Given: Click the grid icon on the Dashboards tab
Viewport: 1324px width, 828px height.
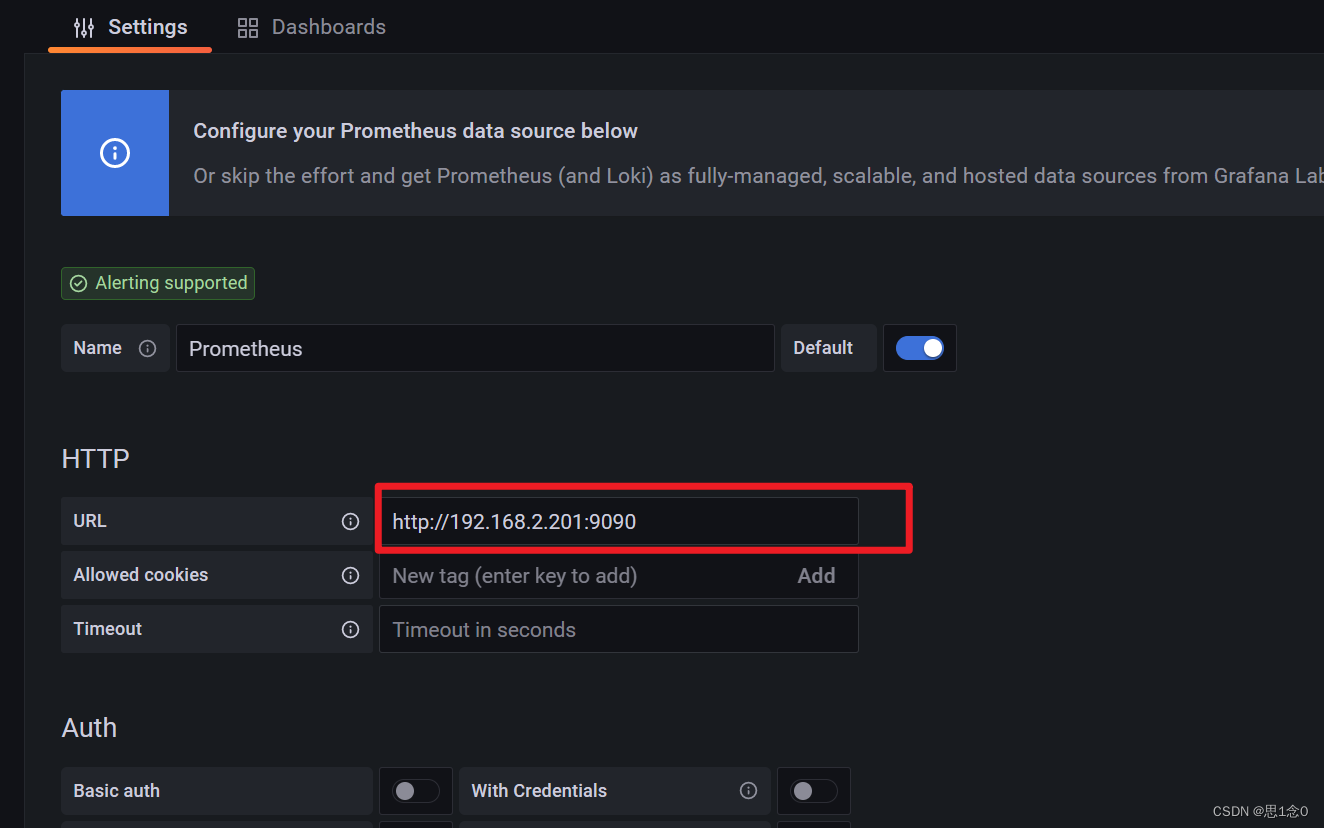Looking at the screenshot, I should click(248, 28).
